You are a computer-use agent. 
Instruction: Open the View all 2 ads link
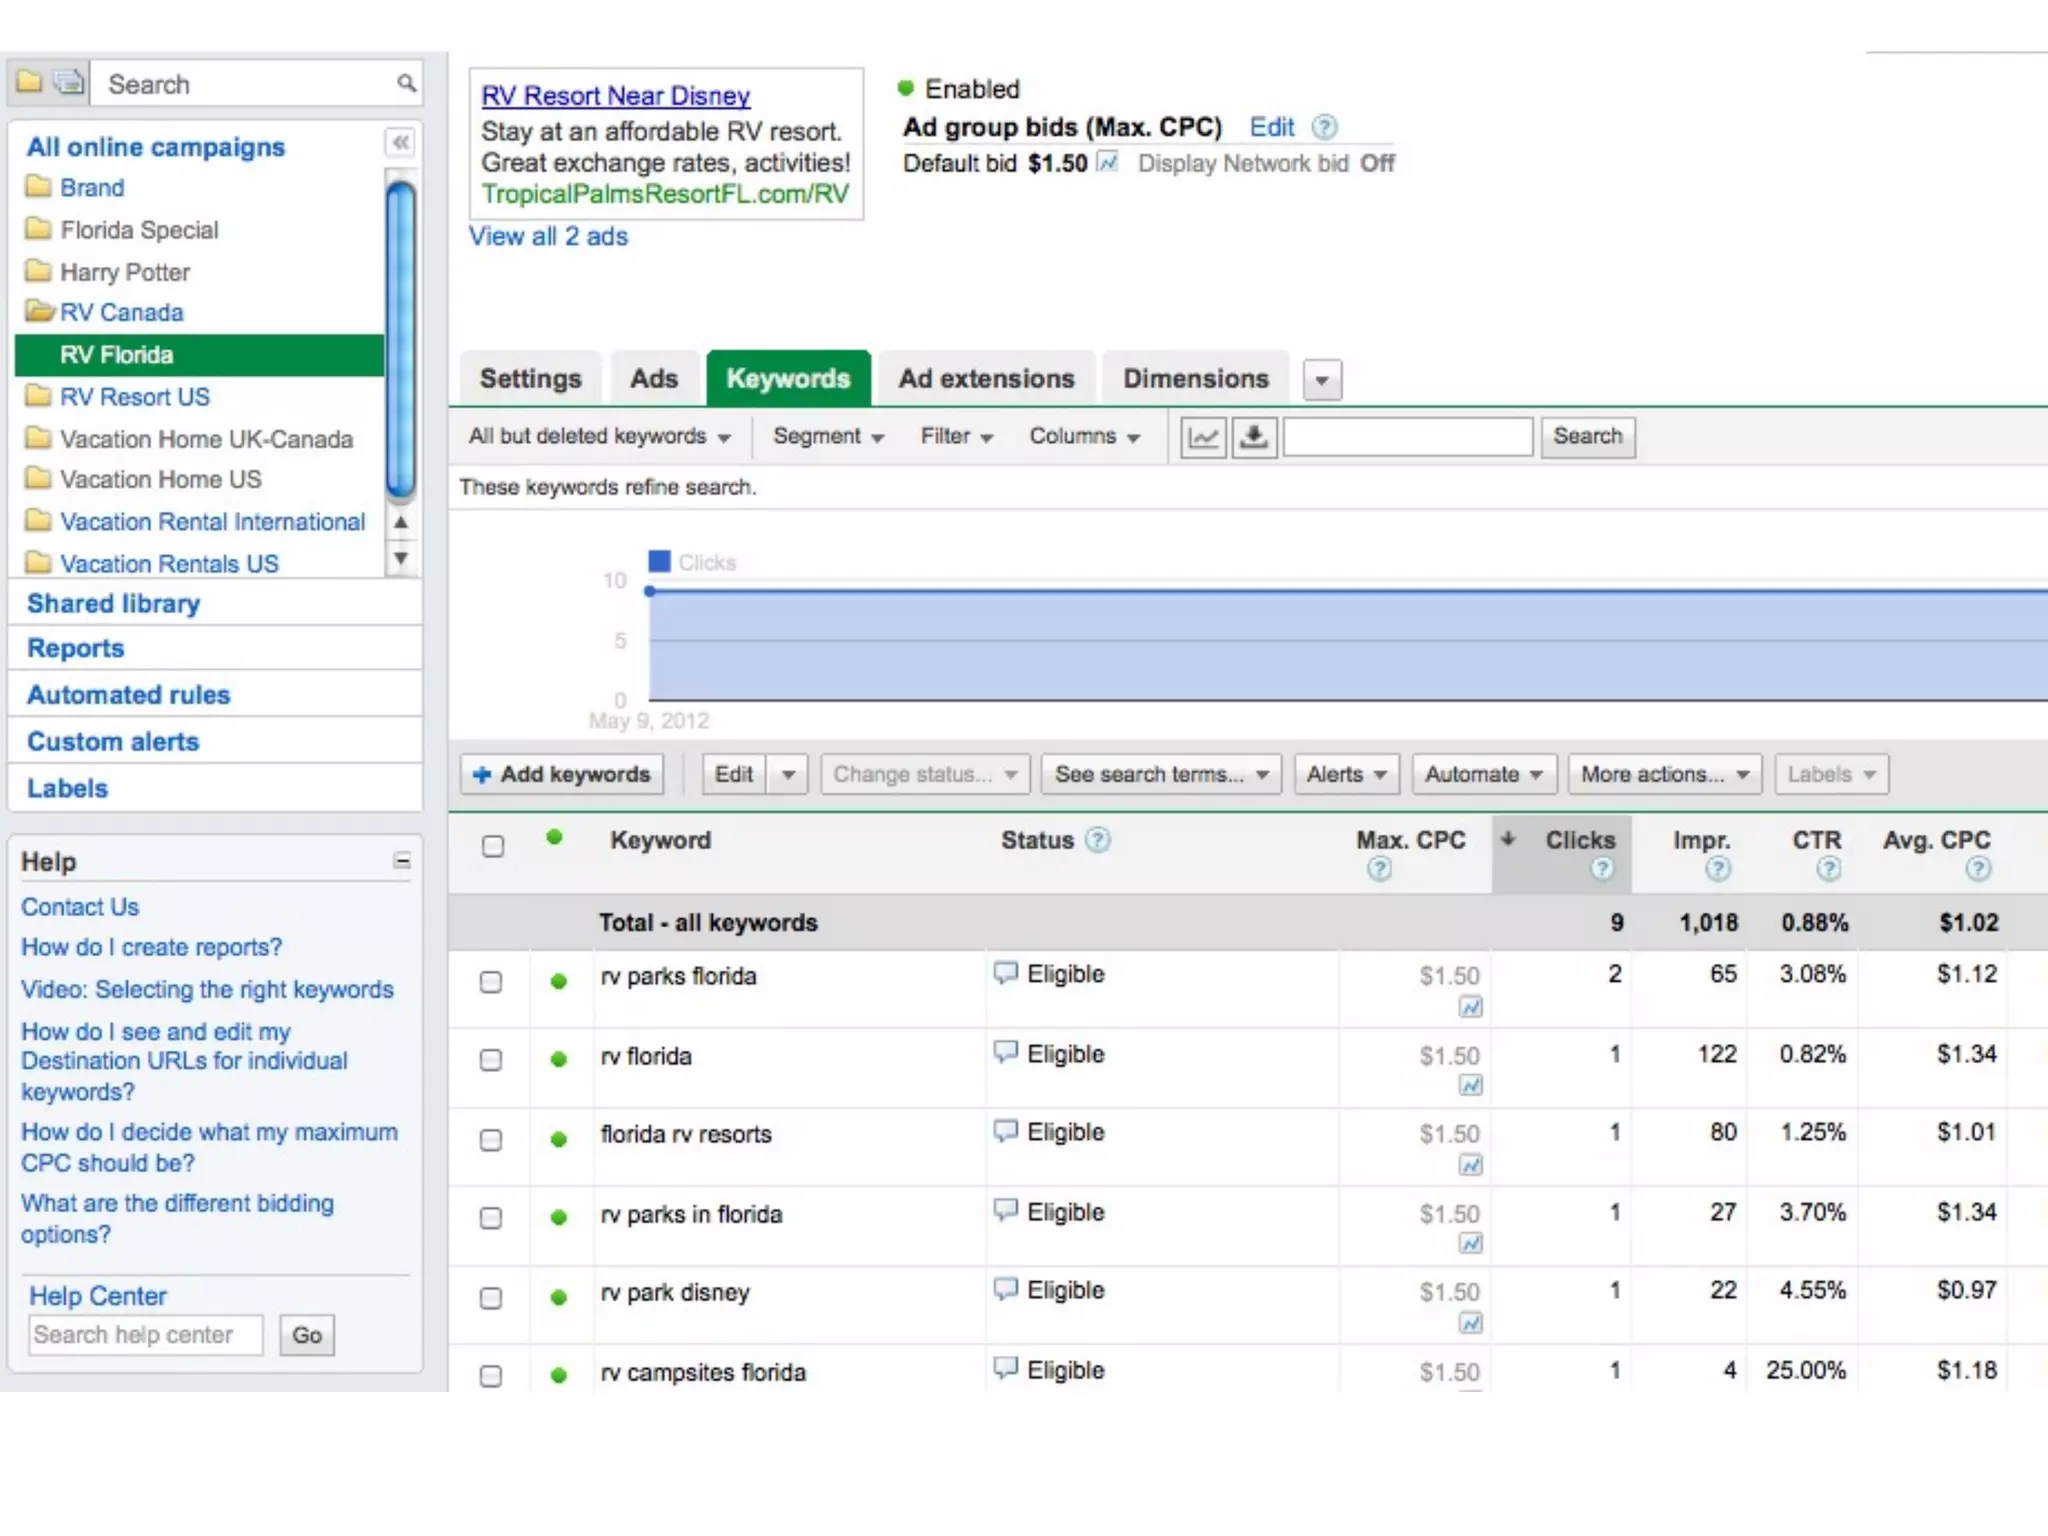coord(548,237)
